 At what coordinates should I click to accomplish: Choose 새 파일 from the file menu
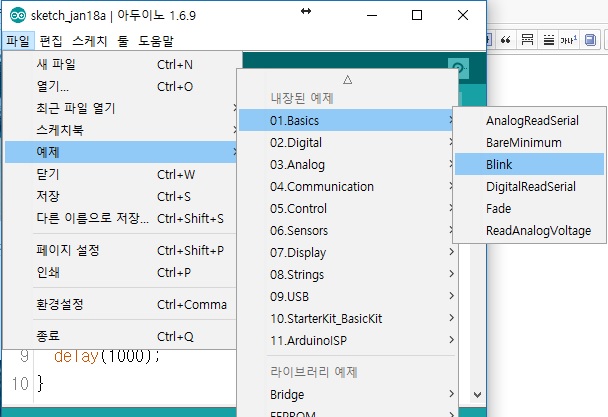[x=121, y=64]
